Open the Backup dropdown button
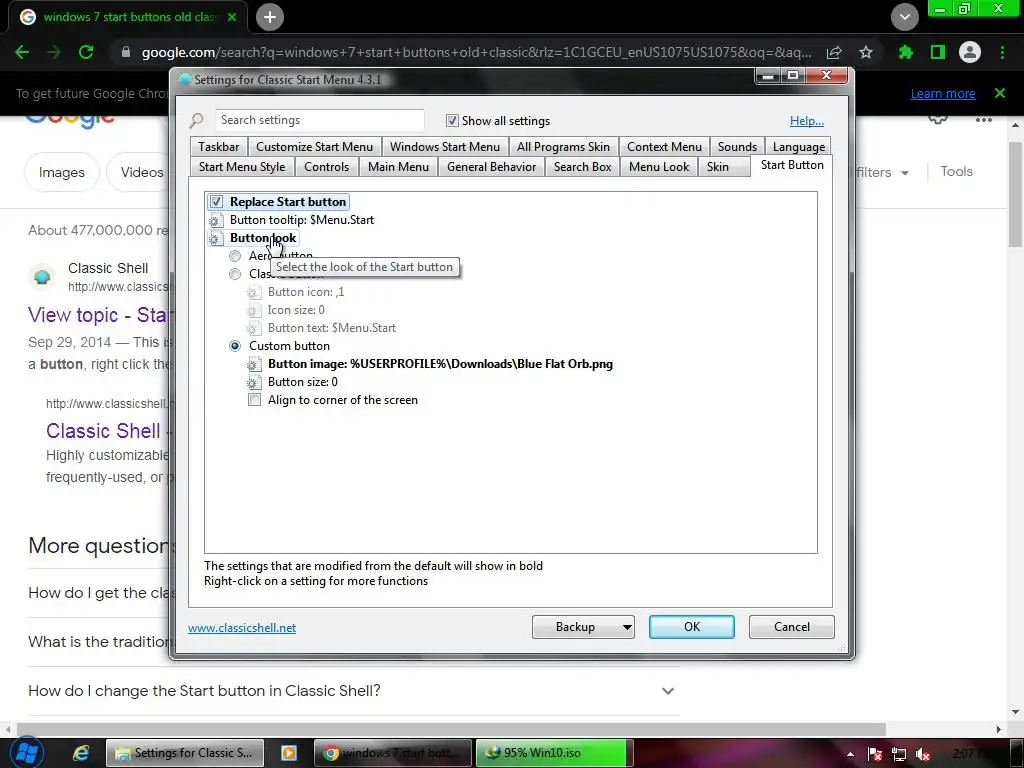1024x768 pixels. click(x=583, y=627)
